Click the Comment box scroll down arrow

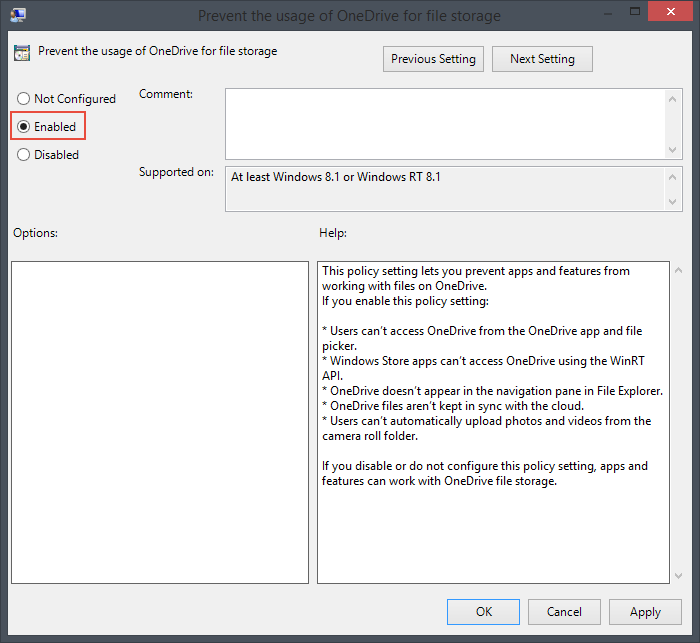point(672,150)
